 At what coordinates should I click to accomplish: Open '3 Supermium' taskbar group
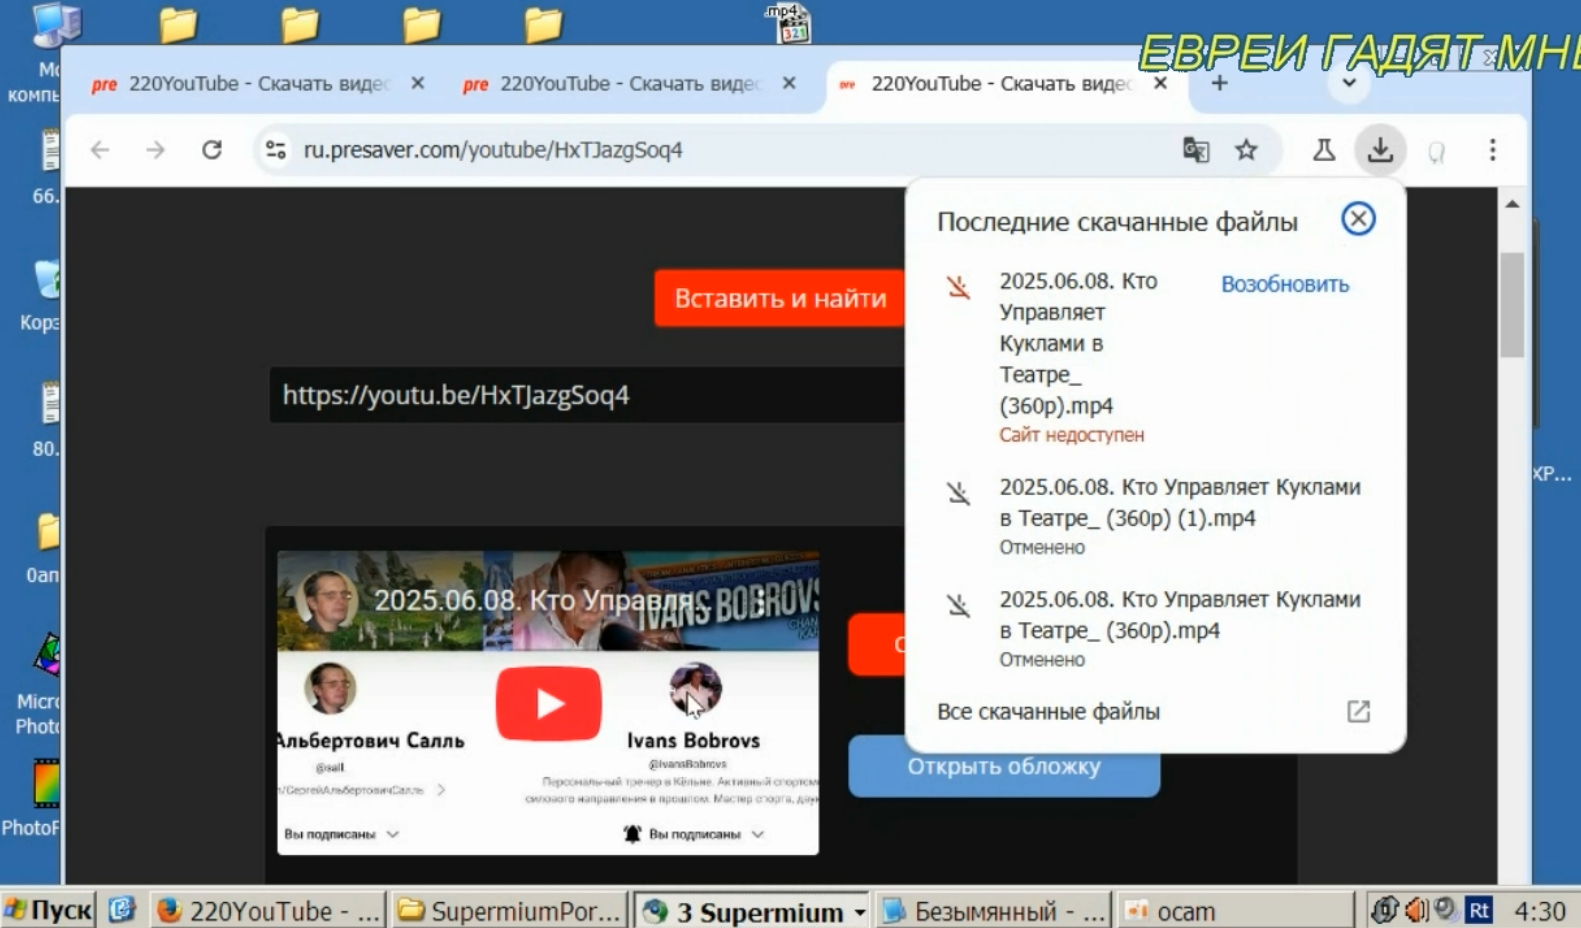coord(753,911)
